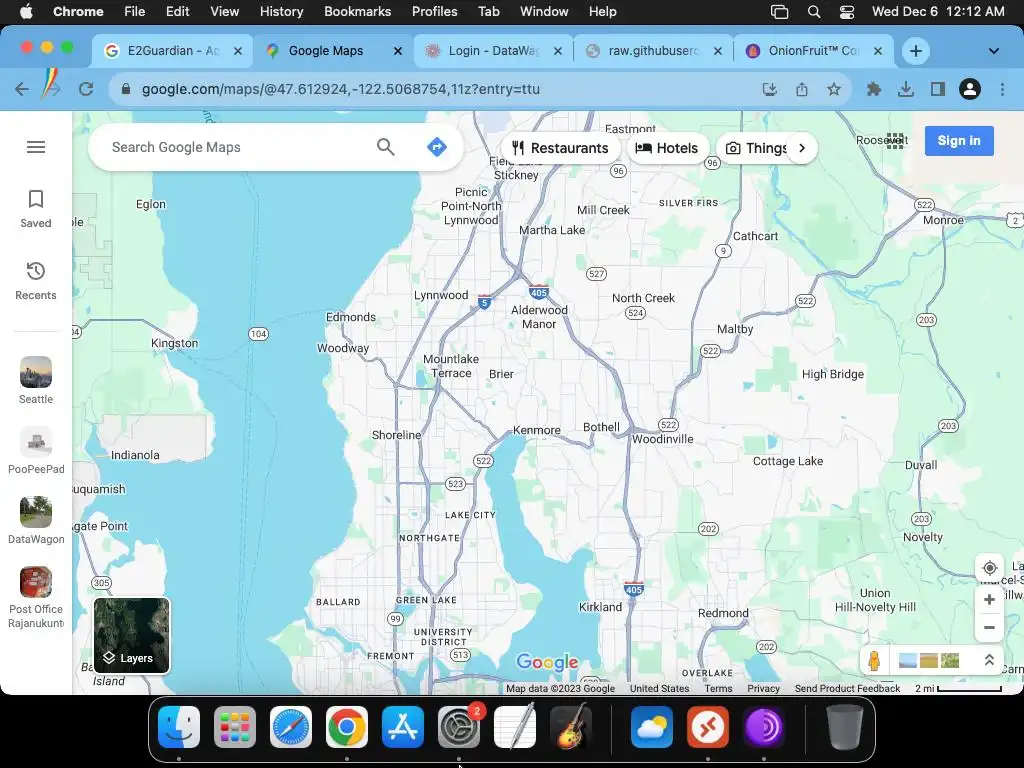Select the Street View pegman icon

tap(874, 661)
